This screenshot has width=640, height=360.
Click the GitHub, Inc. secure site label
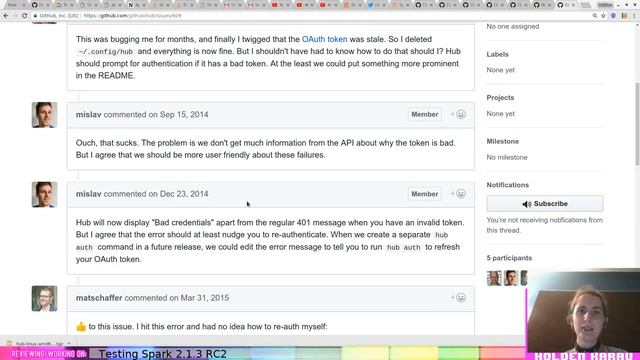(x=58, y=16)
